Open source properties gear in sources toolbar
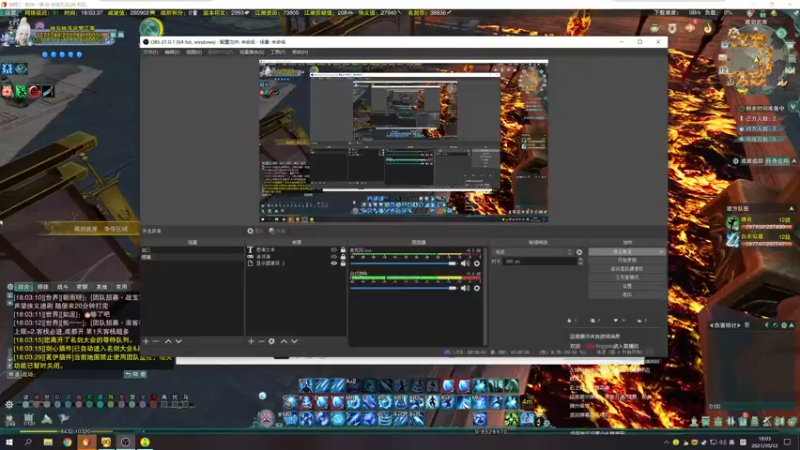The height and width of the screenshot is (450, 800). (x=271, y=341)
